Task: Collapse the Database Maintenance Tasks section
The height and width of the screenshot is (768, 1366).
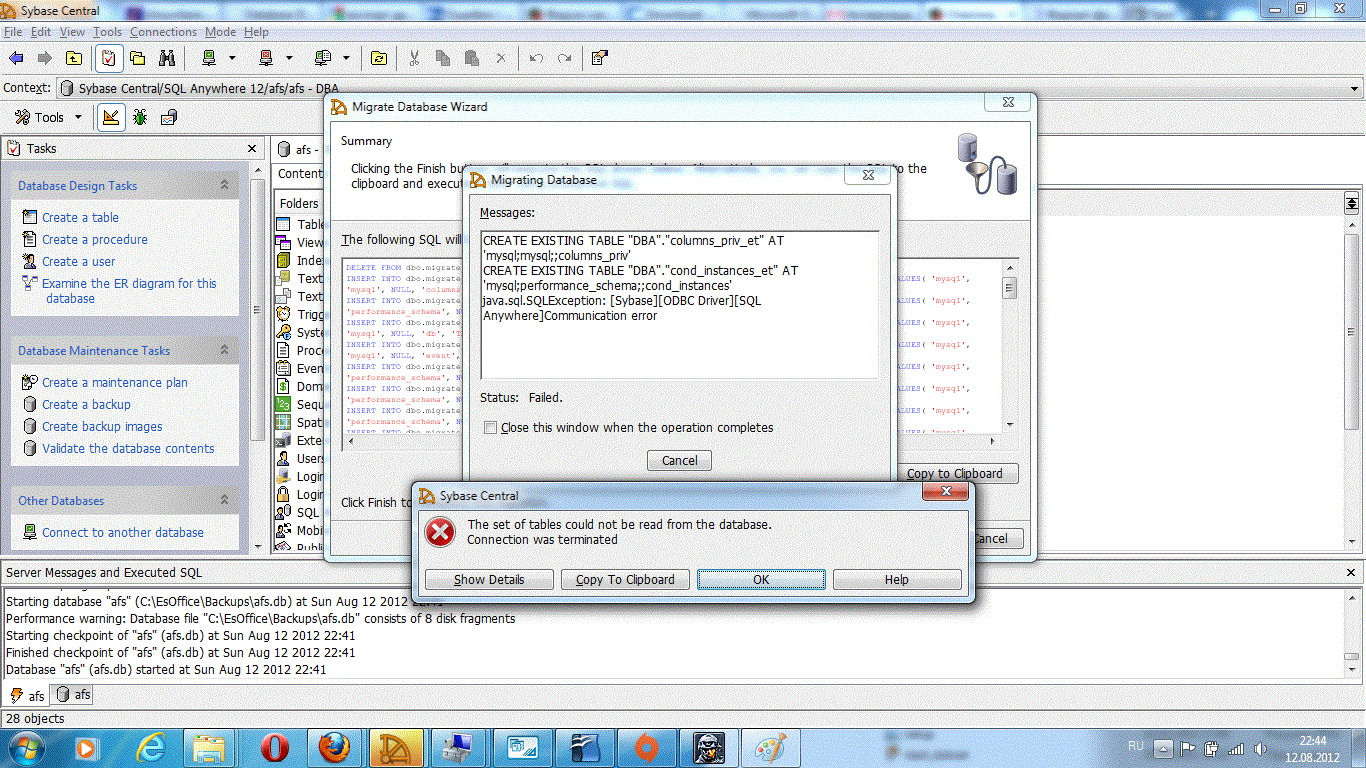Action: tap(224, 350)
